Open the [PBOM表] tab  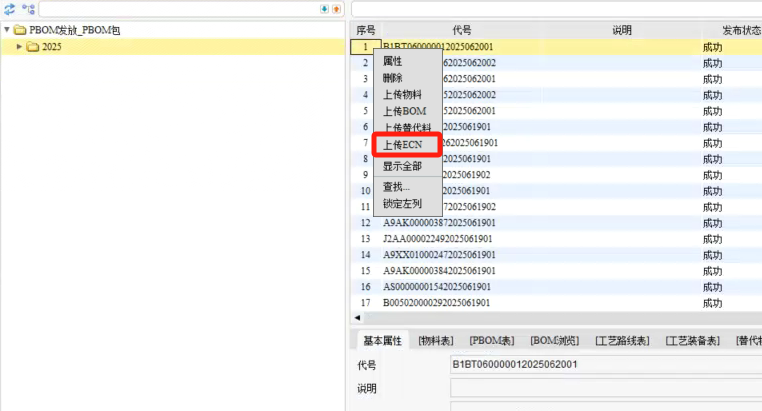[x=492, y=341]
